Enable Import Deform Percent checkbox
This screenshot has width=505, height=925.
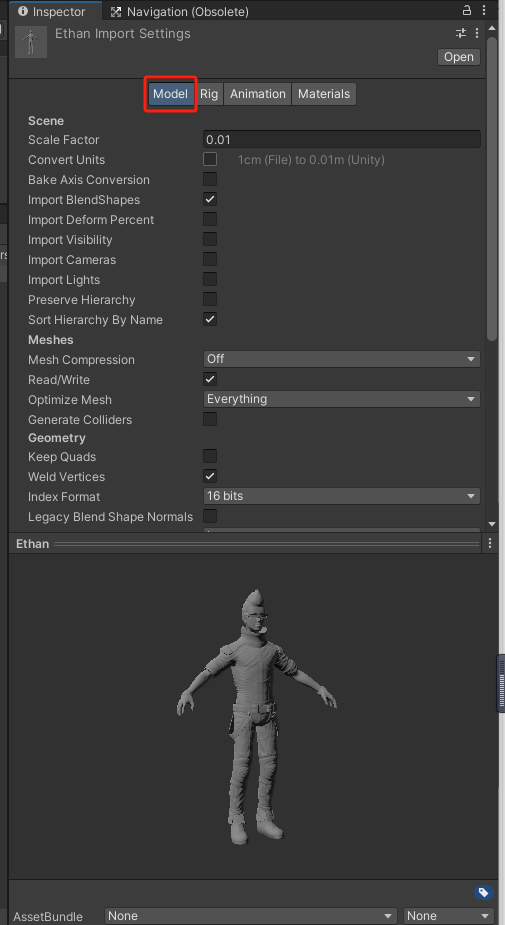coord(210,219)
